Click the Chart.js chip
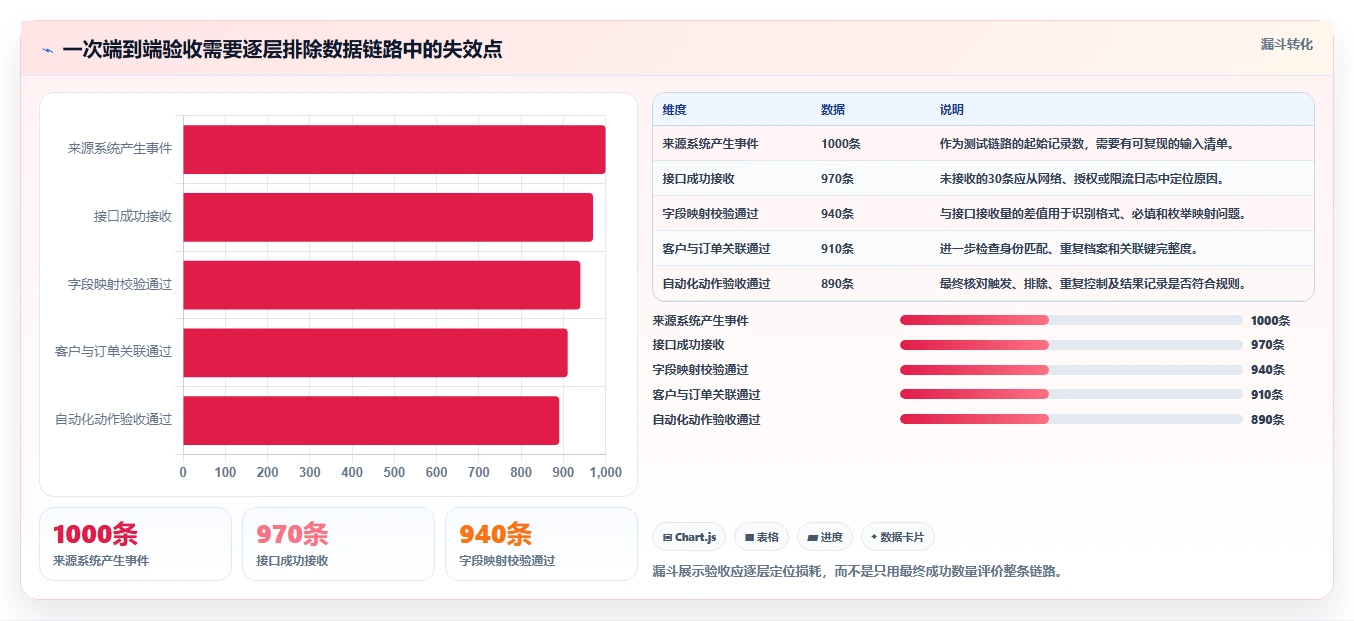 point(690,537)
